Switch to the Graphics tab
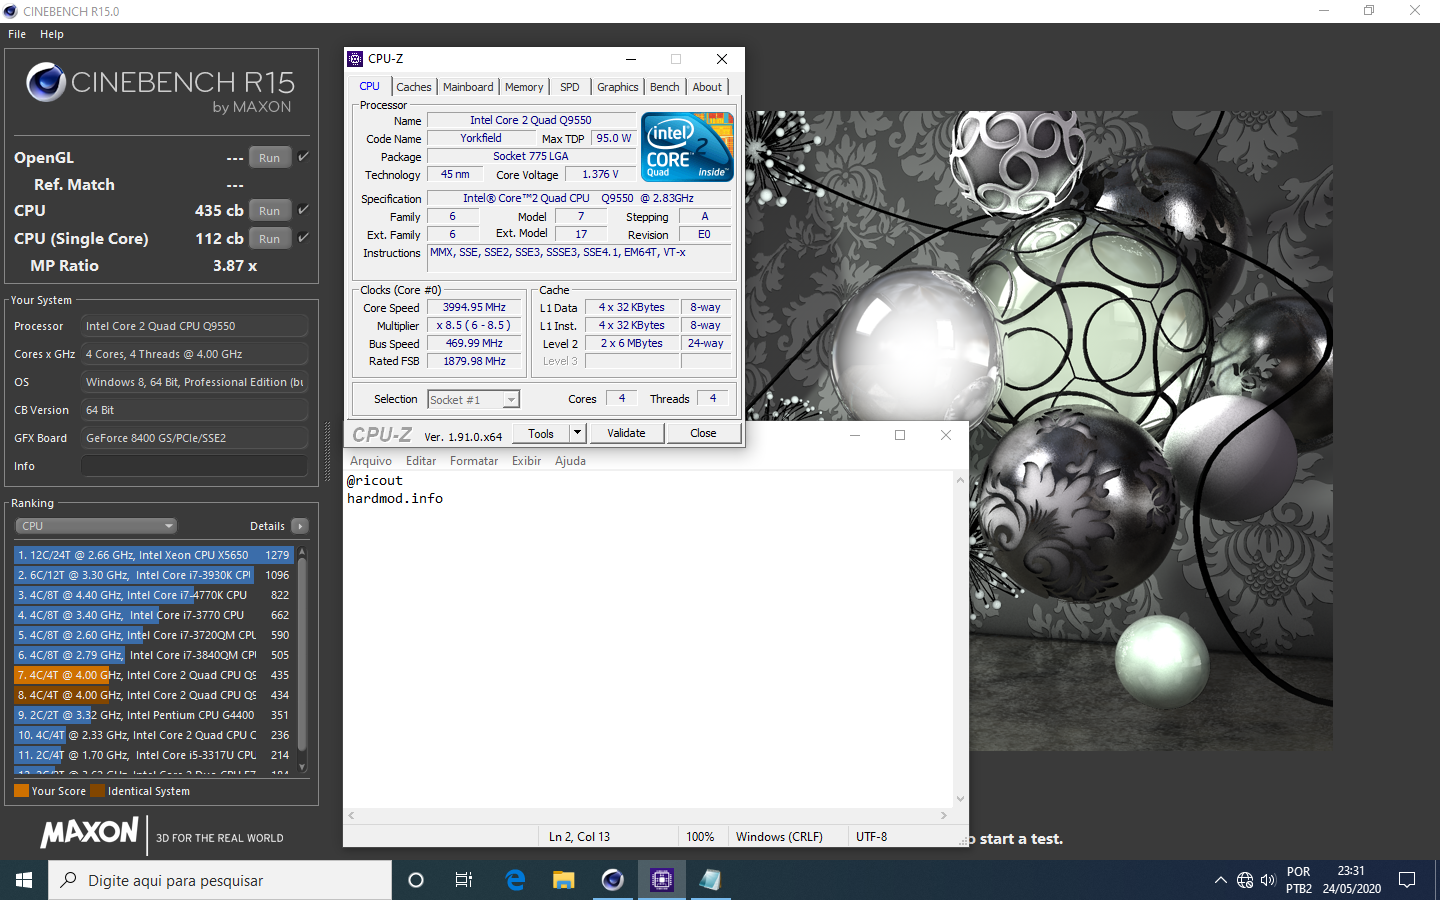 [x=618, y=87]
